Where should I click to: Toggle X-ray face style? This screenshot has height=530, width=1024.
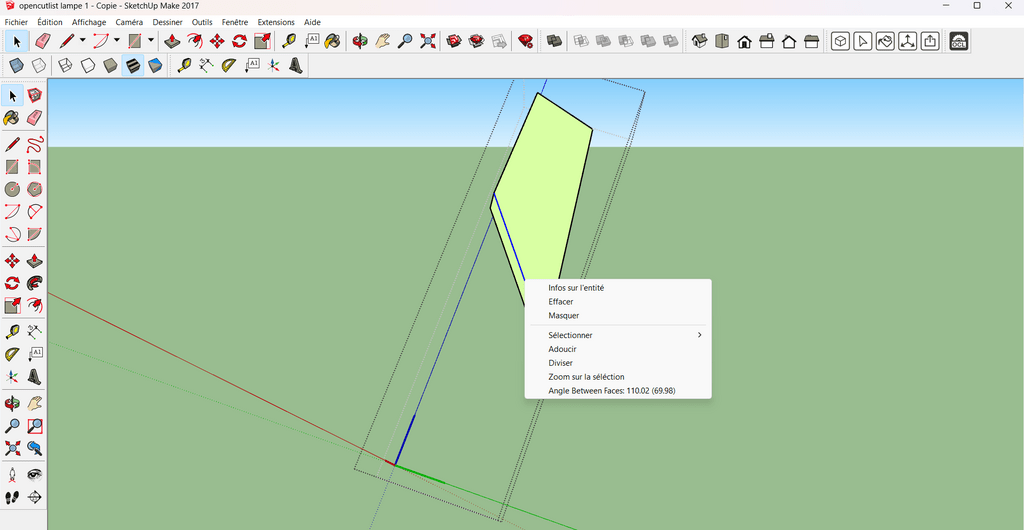pyautogui.click(x=16, y=66)
